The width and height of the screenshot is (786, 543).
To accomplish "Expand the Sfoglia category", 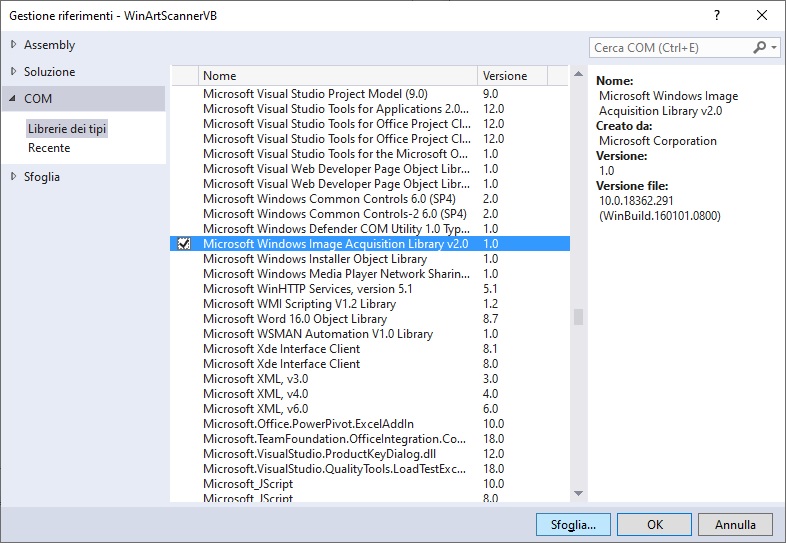I will coord(14,176).
